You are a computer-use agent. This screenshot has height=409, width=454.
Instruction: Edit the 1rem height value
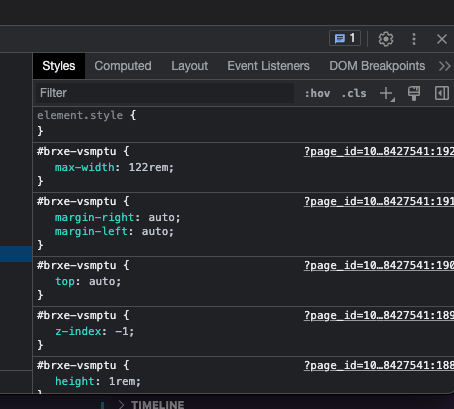pos(122,381)
